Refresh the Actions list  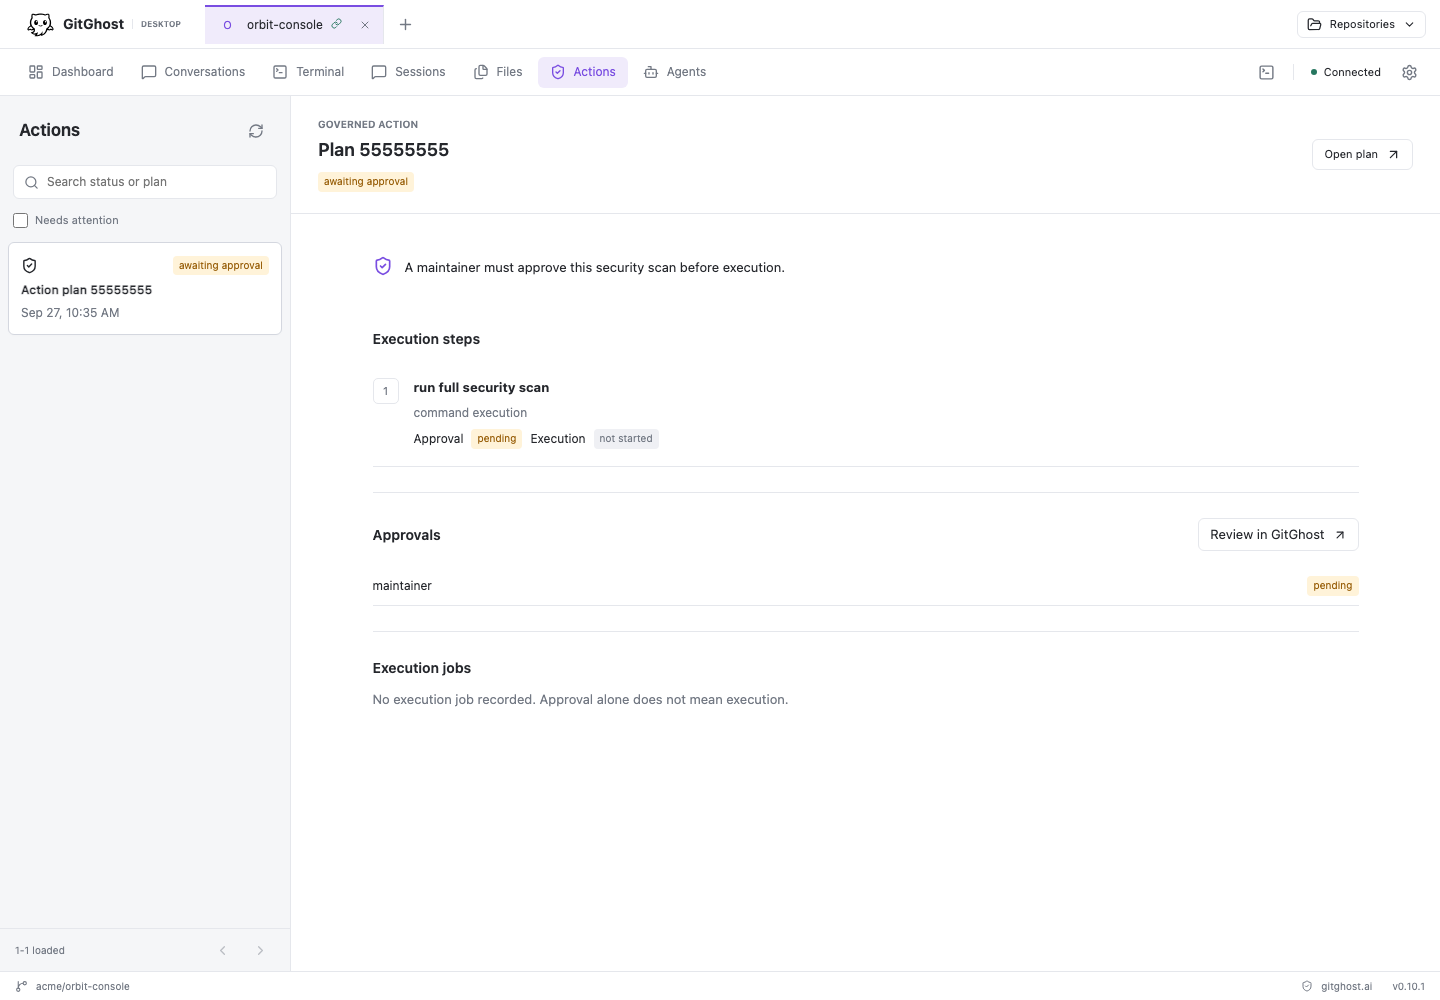(256, 131)
